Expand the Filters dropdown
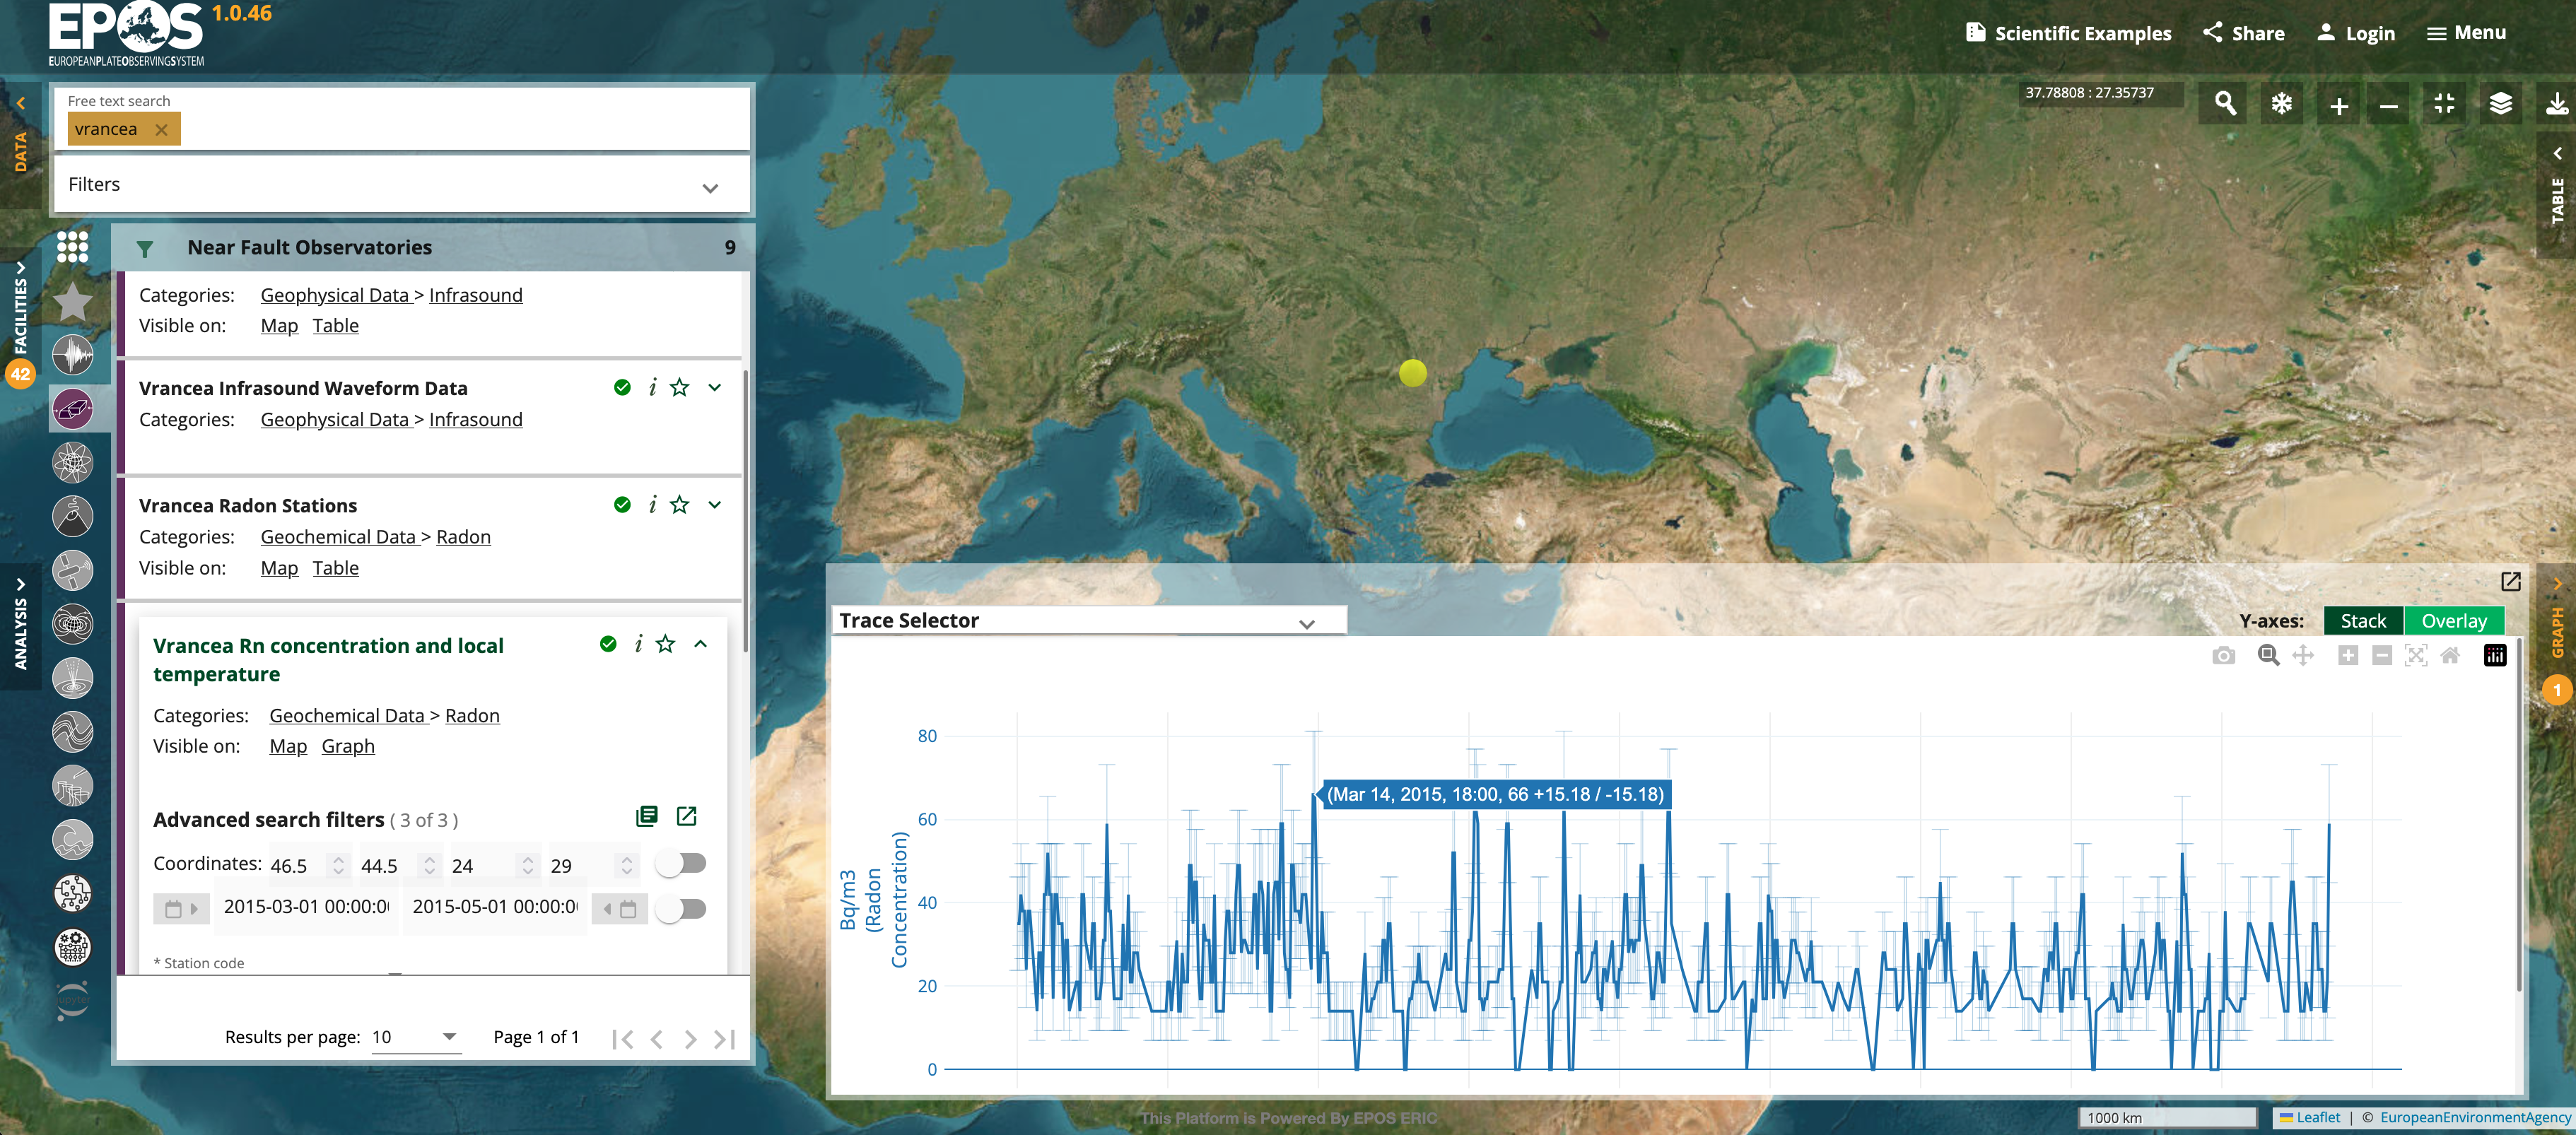Viewport: 2576px width, 1135px height. (x=710, y=187)
